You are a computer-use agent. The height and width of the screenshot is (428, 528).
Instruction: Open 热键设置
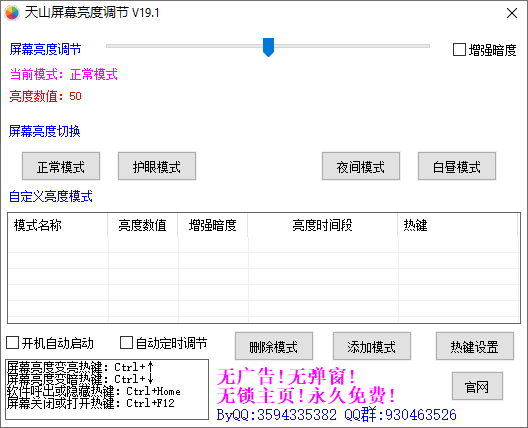click(475, 346)
